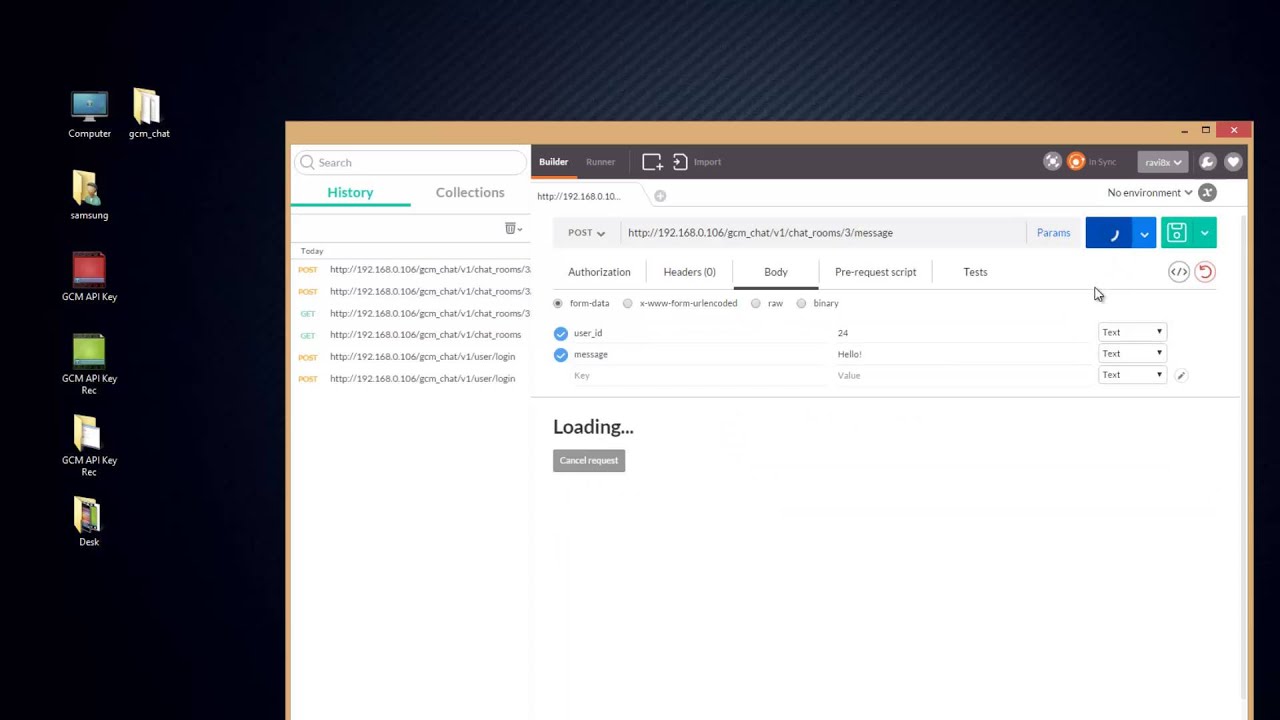Click the heart icon in the header
The width and height of the screenshot is (1280, 720).
coord(1233,162)
